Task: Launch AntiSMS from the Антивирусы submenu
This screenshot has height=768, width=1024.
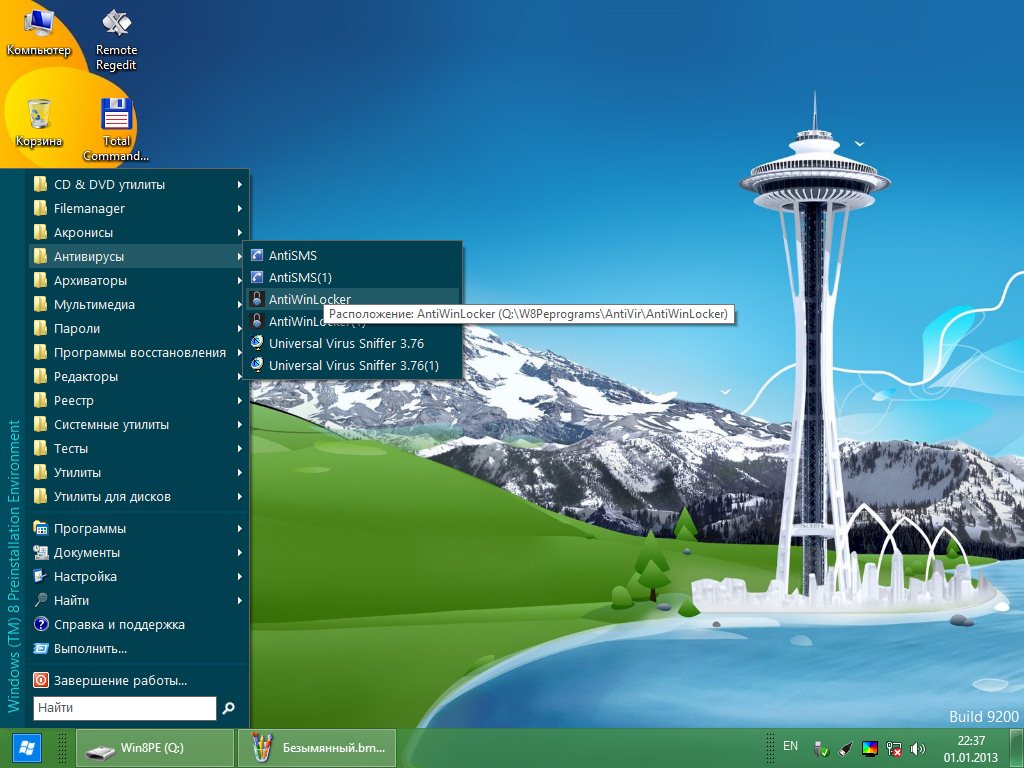Action: coord(292,255)
